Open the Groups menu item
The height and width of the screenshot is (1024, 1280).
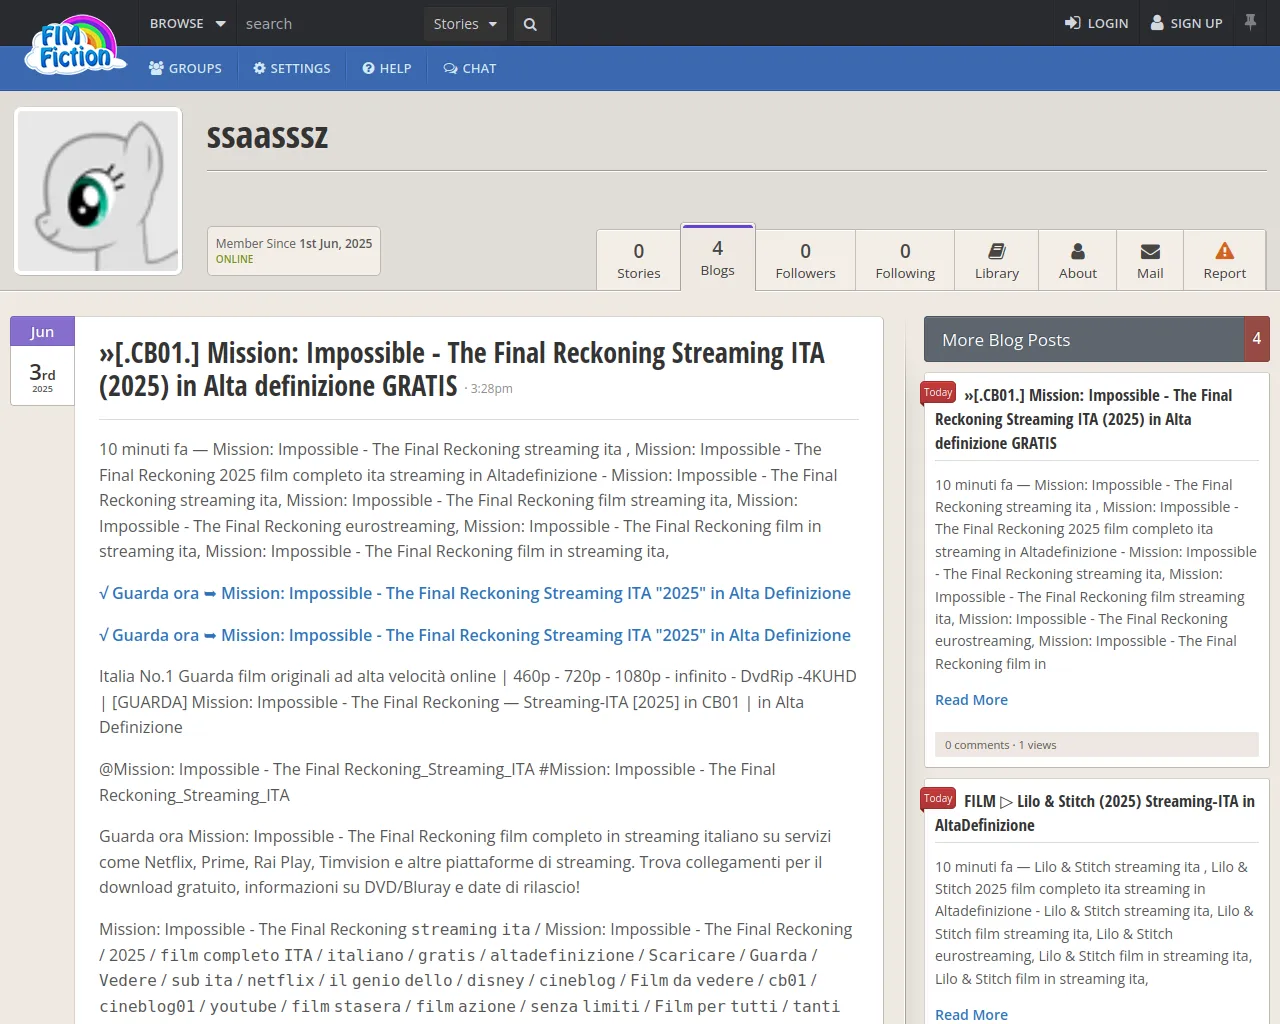pos(185,68)
